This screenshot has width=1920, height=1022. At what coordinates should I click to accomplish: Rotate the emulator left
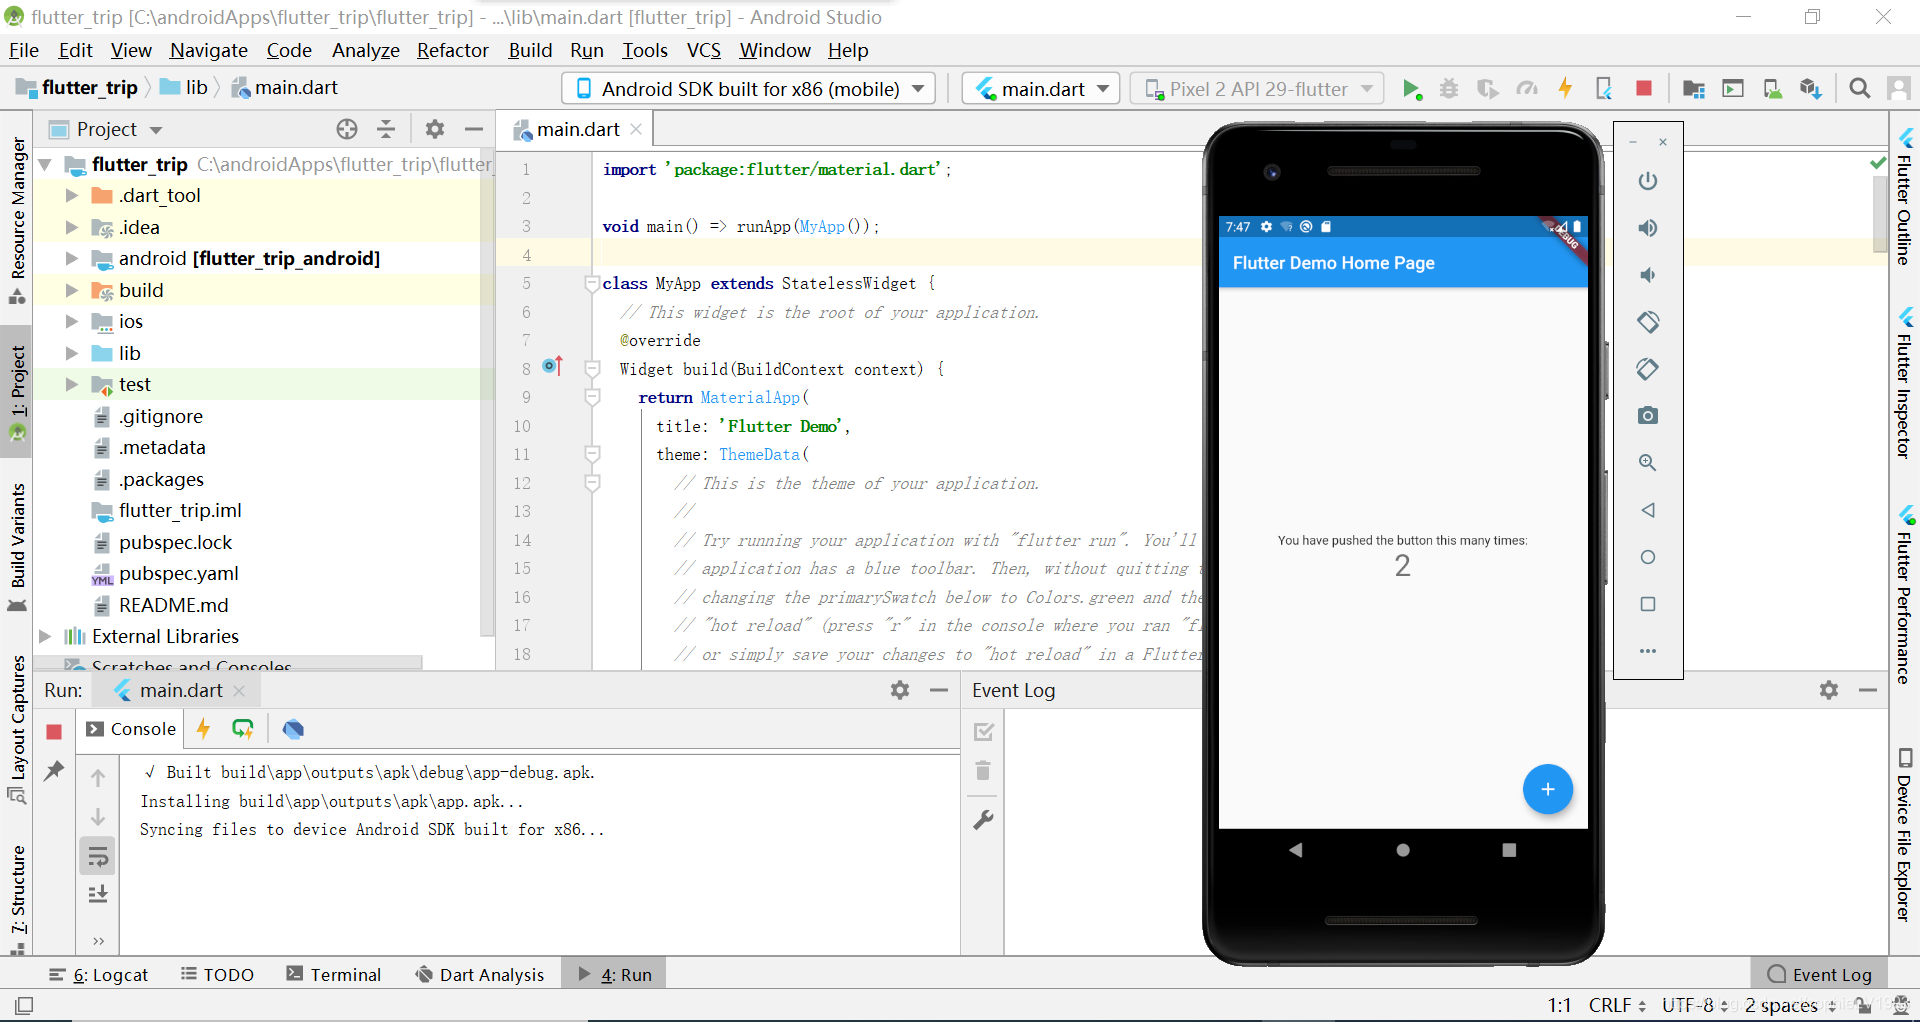click(1648, 322)
